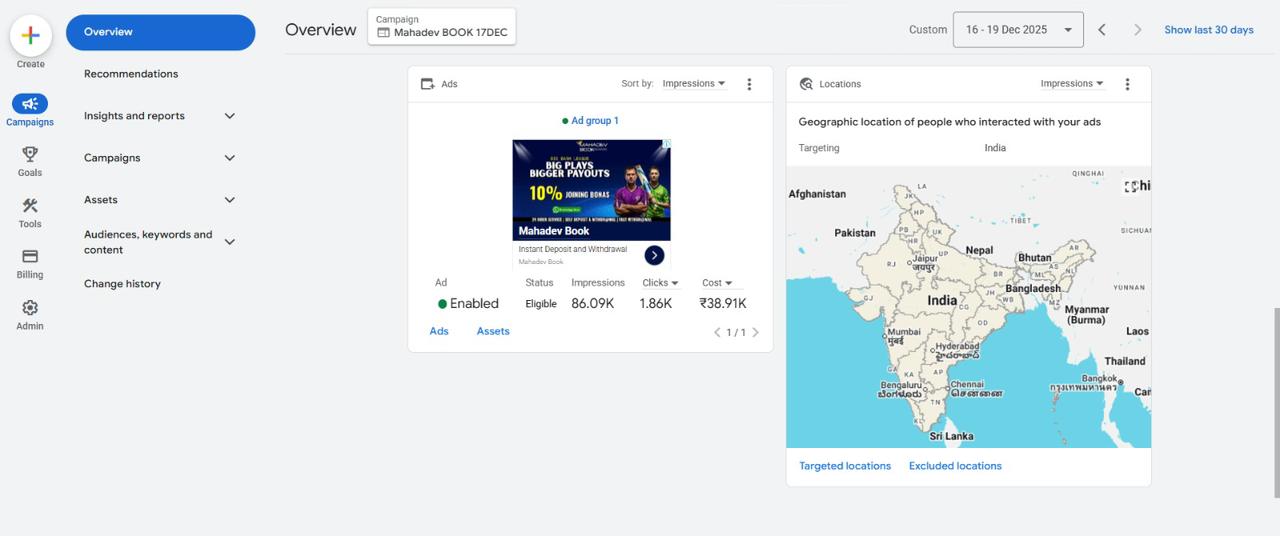Open Locations Impressions metric dropdown
Screen dimensions: 1280x536
pyautogui.click(x=1072, y=84)
